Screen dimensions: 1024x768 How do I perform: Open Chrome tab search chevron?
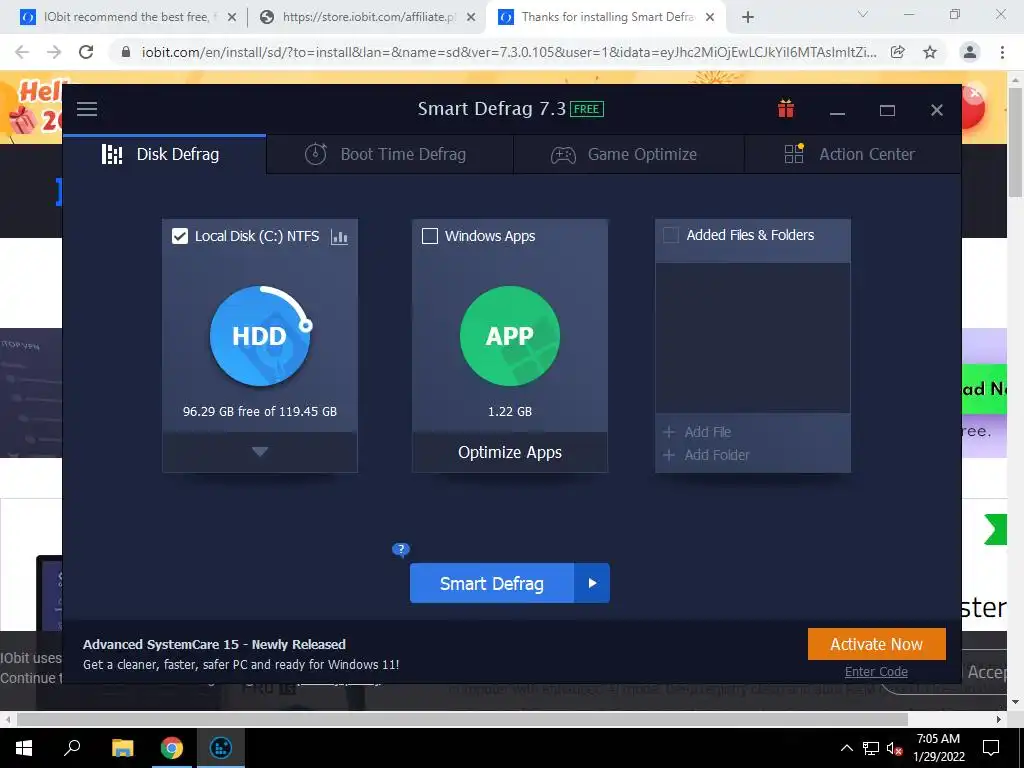863,14
